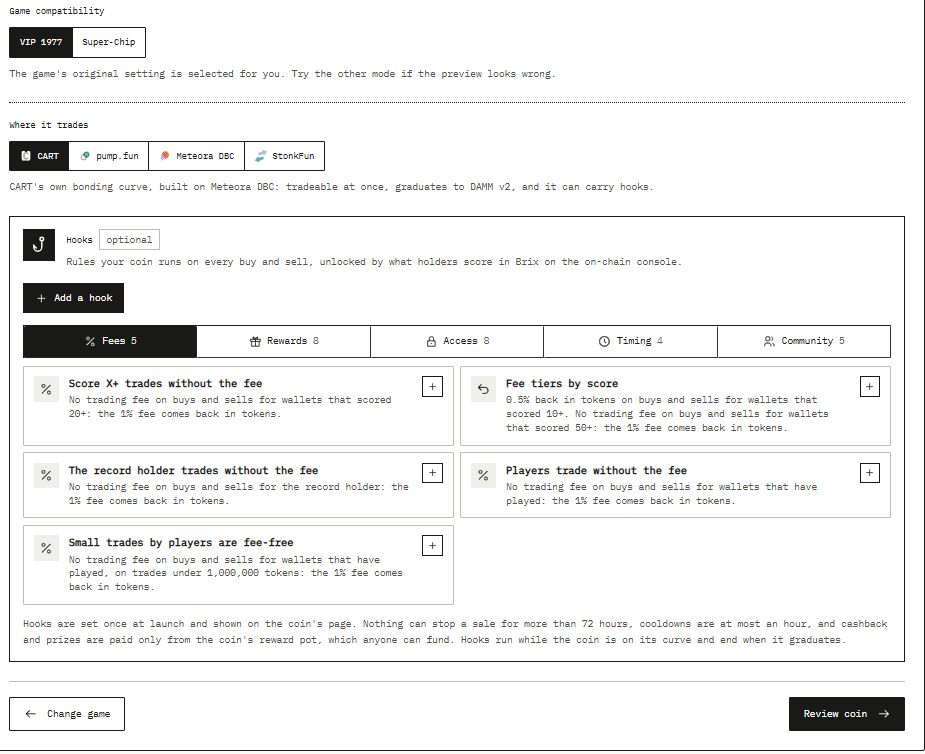
Task: Click percent icon on 'Score X+ trades' card
Action: tap(46, 389)
